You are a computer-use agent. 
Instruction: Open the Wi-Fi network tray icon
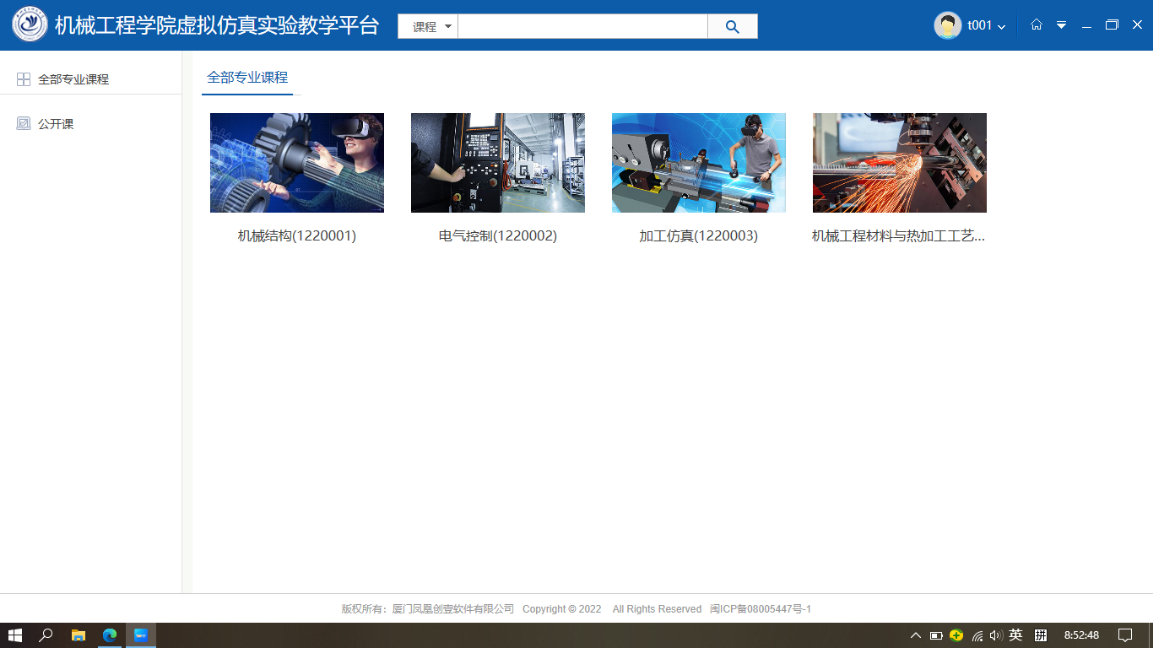(977, 635)
